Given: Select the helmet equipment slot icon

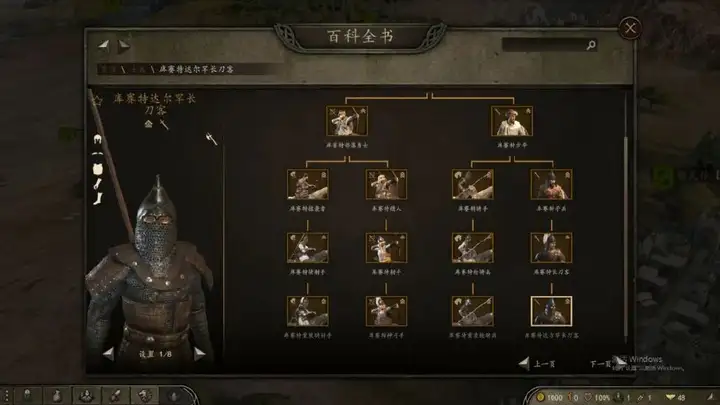Looking at the screenshot, I should (97, 139).
